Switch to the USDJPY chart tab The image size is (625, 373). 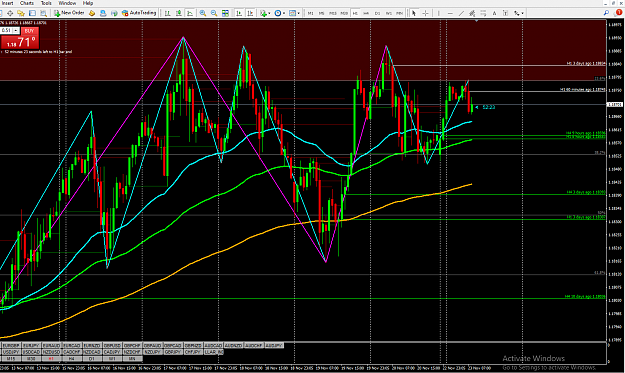11,352
